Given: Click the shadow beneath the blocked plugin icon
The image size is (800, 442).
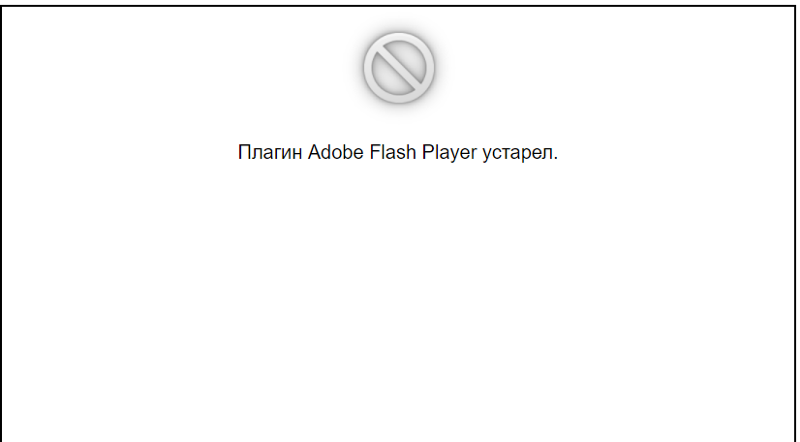Looking at the screenshot, I should tap(398, 108).
